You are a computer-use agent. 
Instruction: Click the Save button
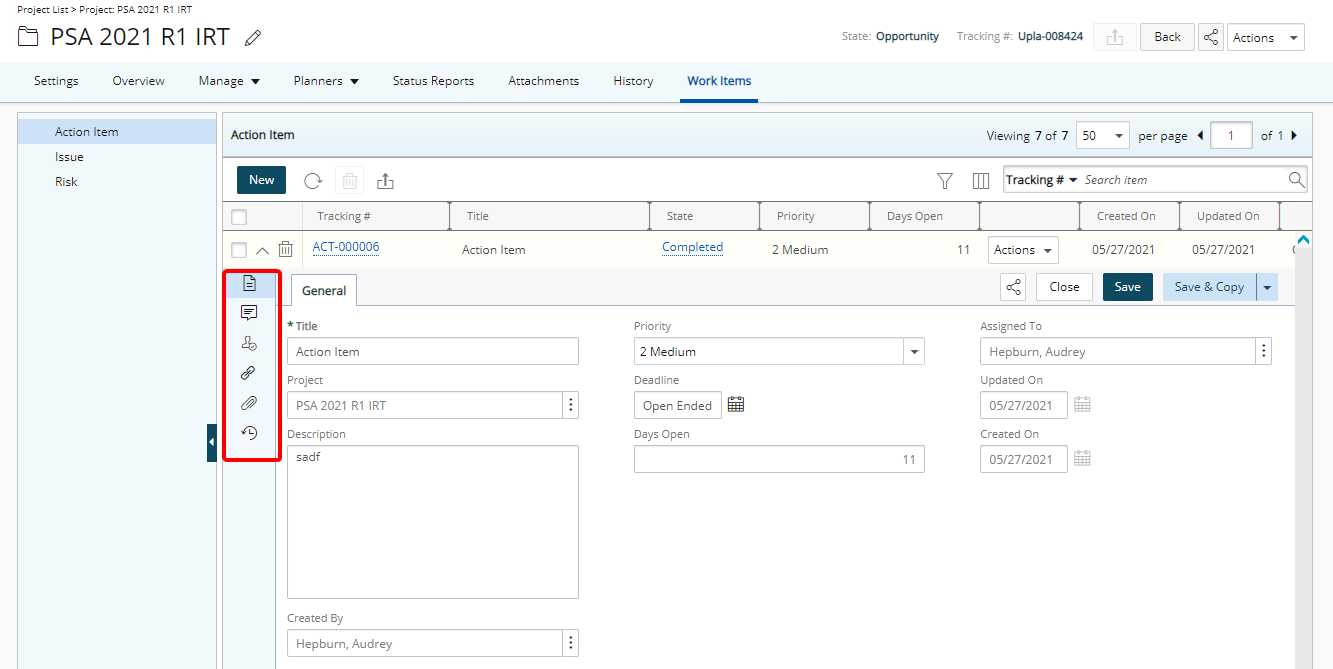click(1127, 287)
